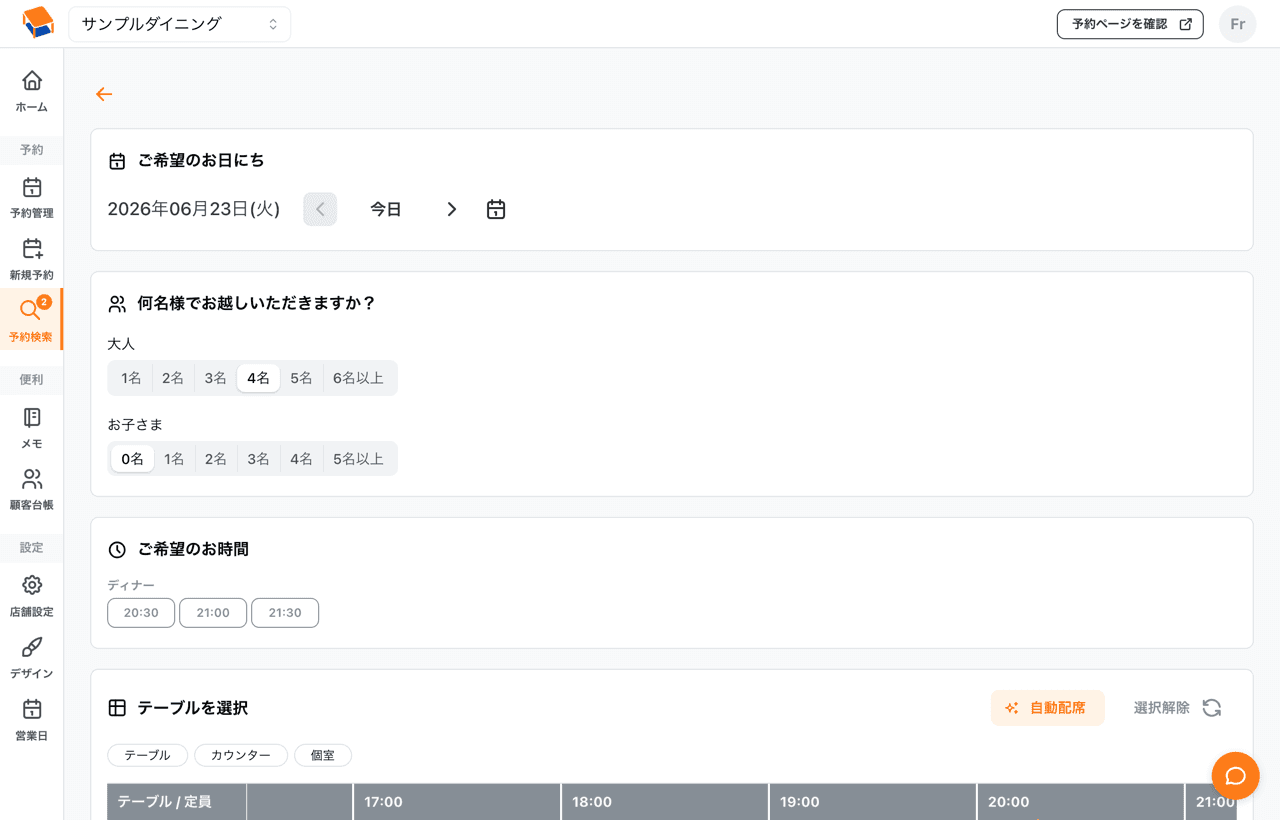Filter tables by 個室
Image resolution: width=1280 pixels, height=820 pixels.
tap(323, 755)
